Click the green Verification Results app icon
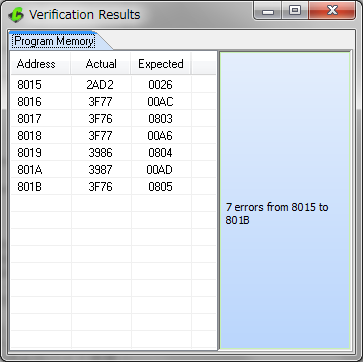This screenshot has width=363, height=362. 16,15
